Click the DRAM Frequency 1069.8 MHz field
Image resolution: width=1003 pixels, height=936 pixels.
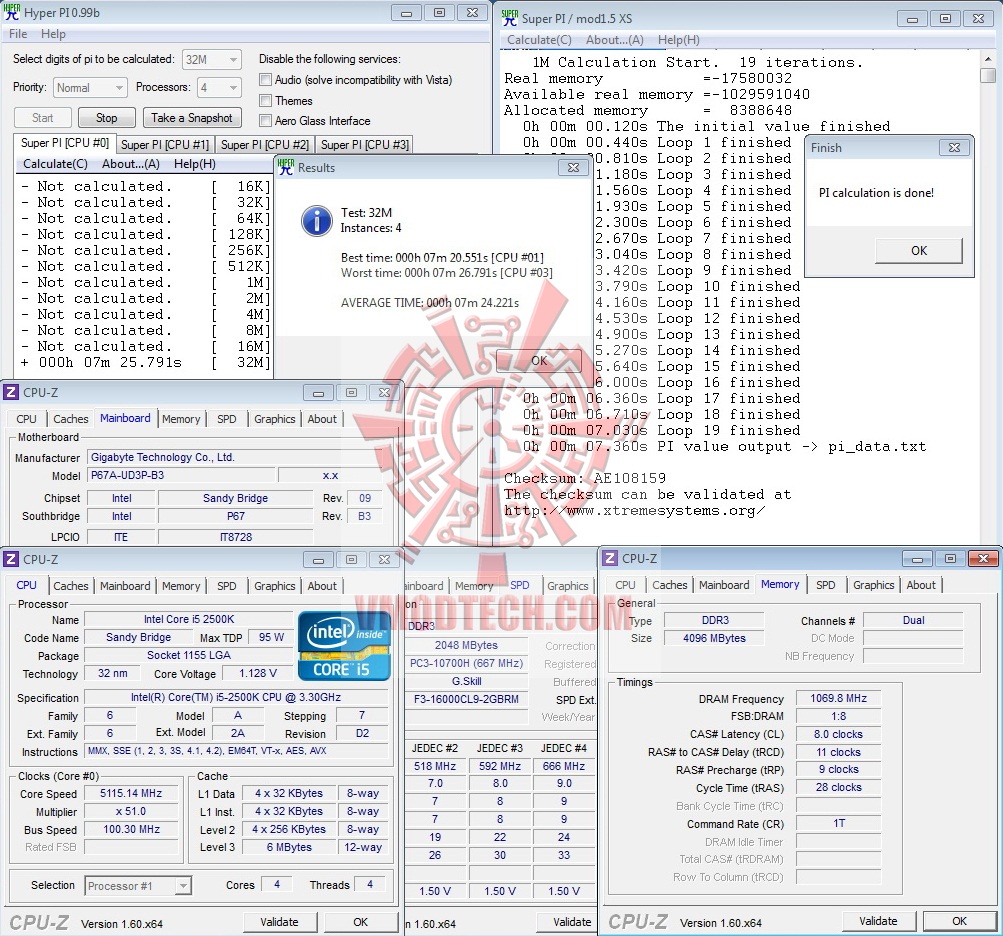(x=838, y=698)
